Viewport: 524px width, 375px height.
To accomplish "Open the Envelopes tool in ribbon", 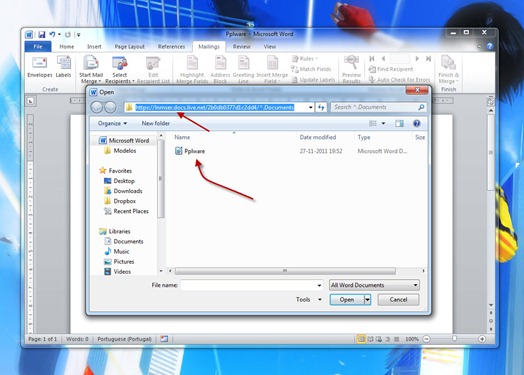I will pos(40,67).
